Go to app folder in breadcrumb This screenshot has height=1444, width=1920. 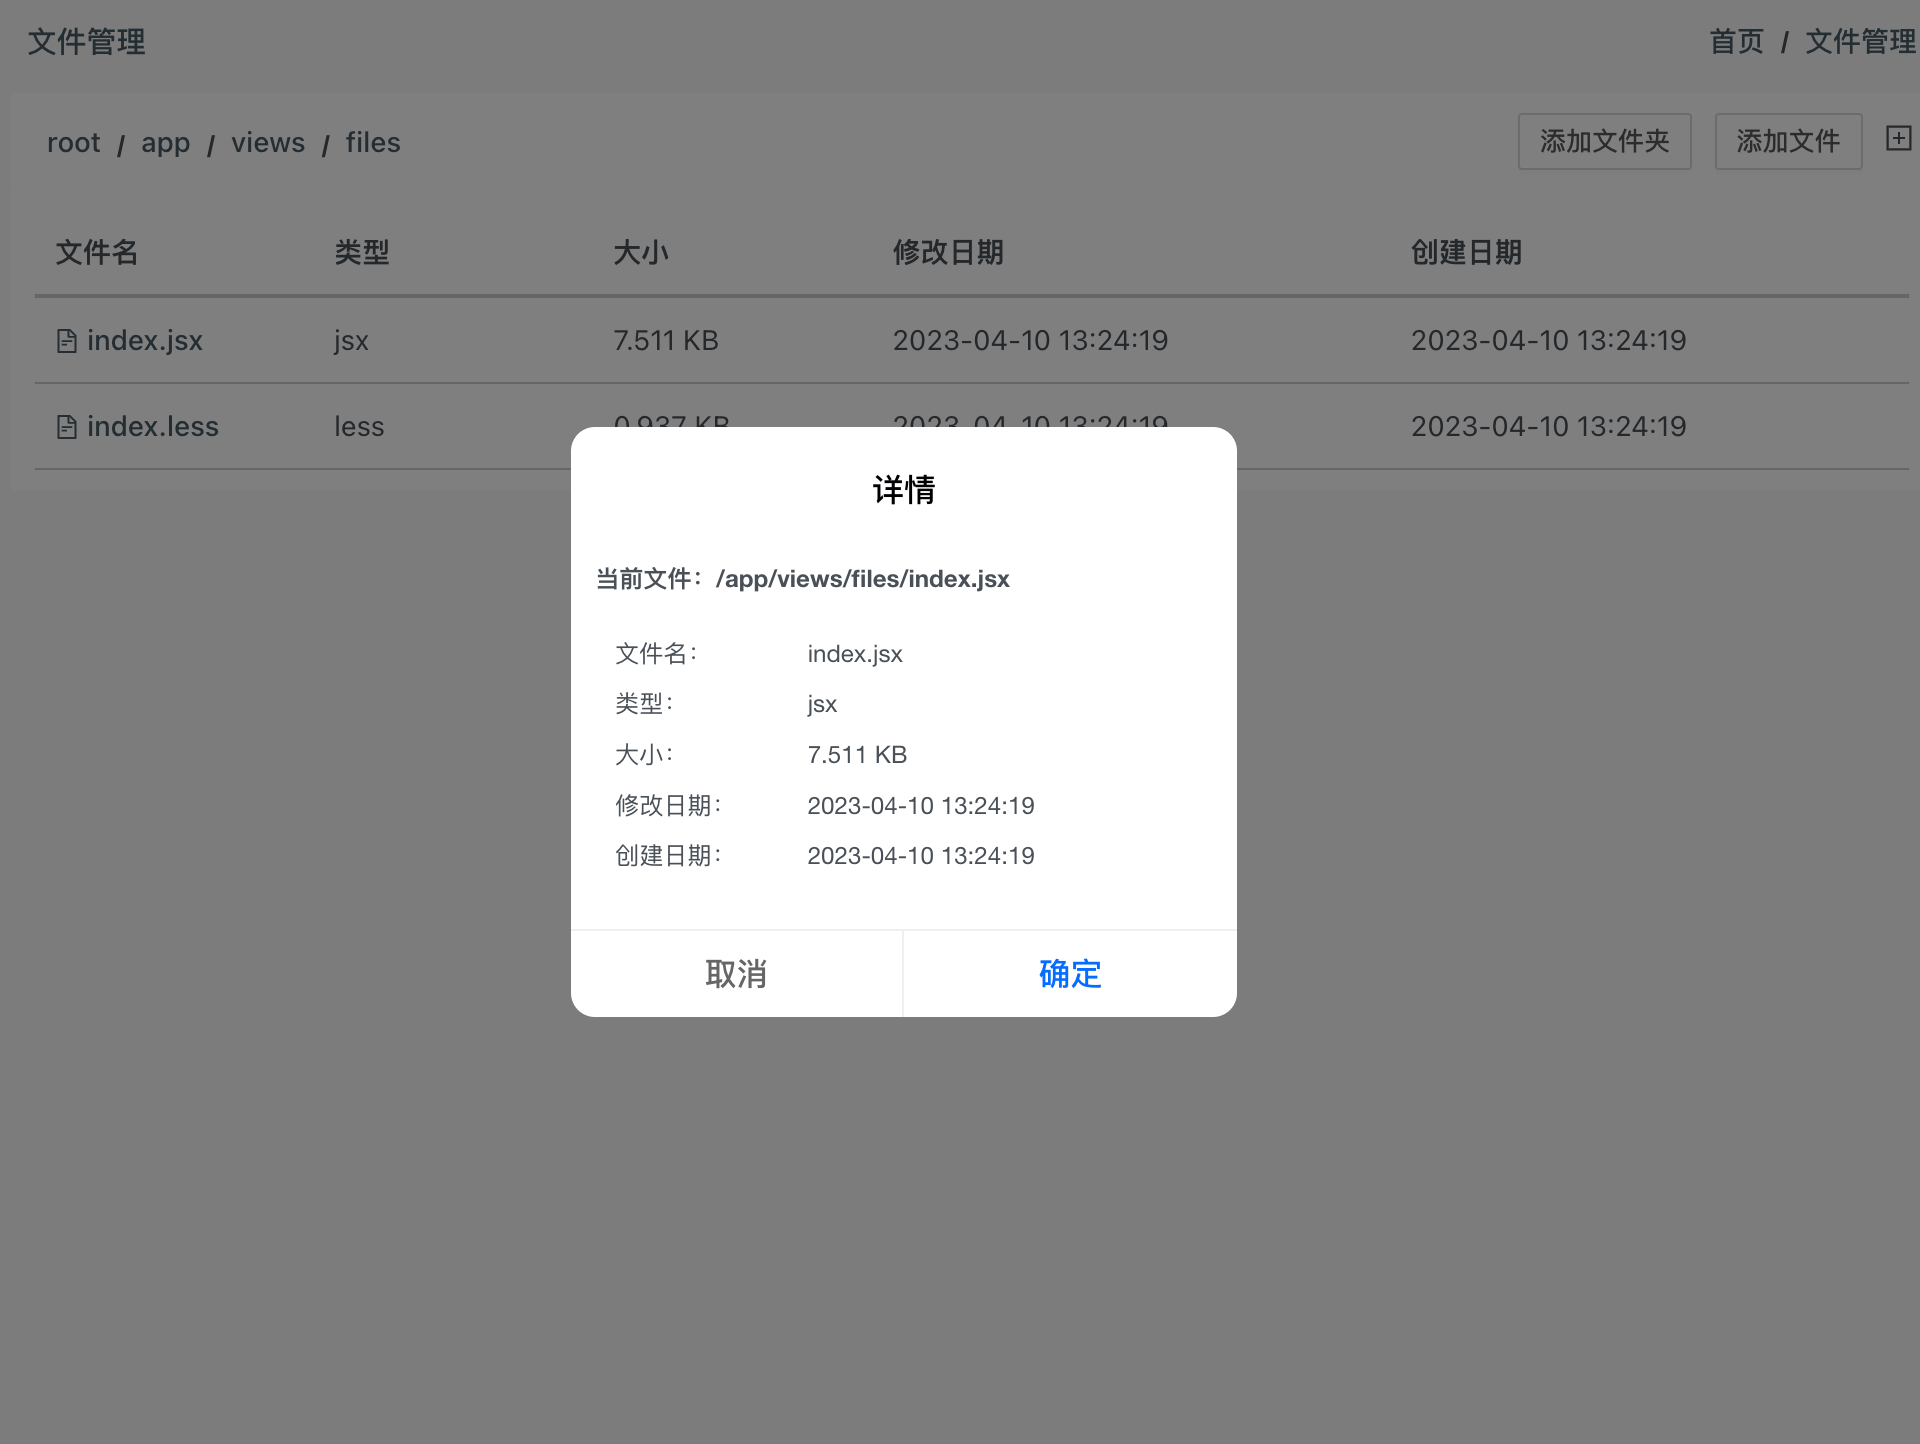(x=165, y=143)
